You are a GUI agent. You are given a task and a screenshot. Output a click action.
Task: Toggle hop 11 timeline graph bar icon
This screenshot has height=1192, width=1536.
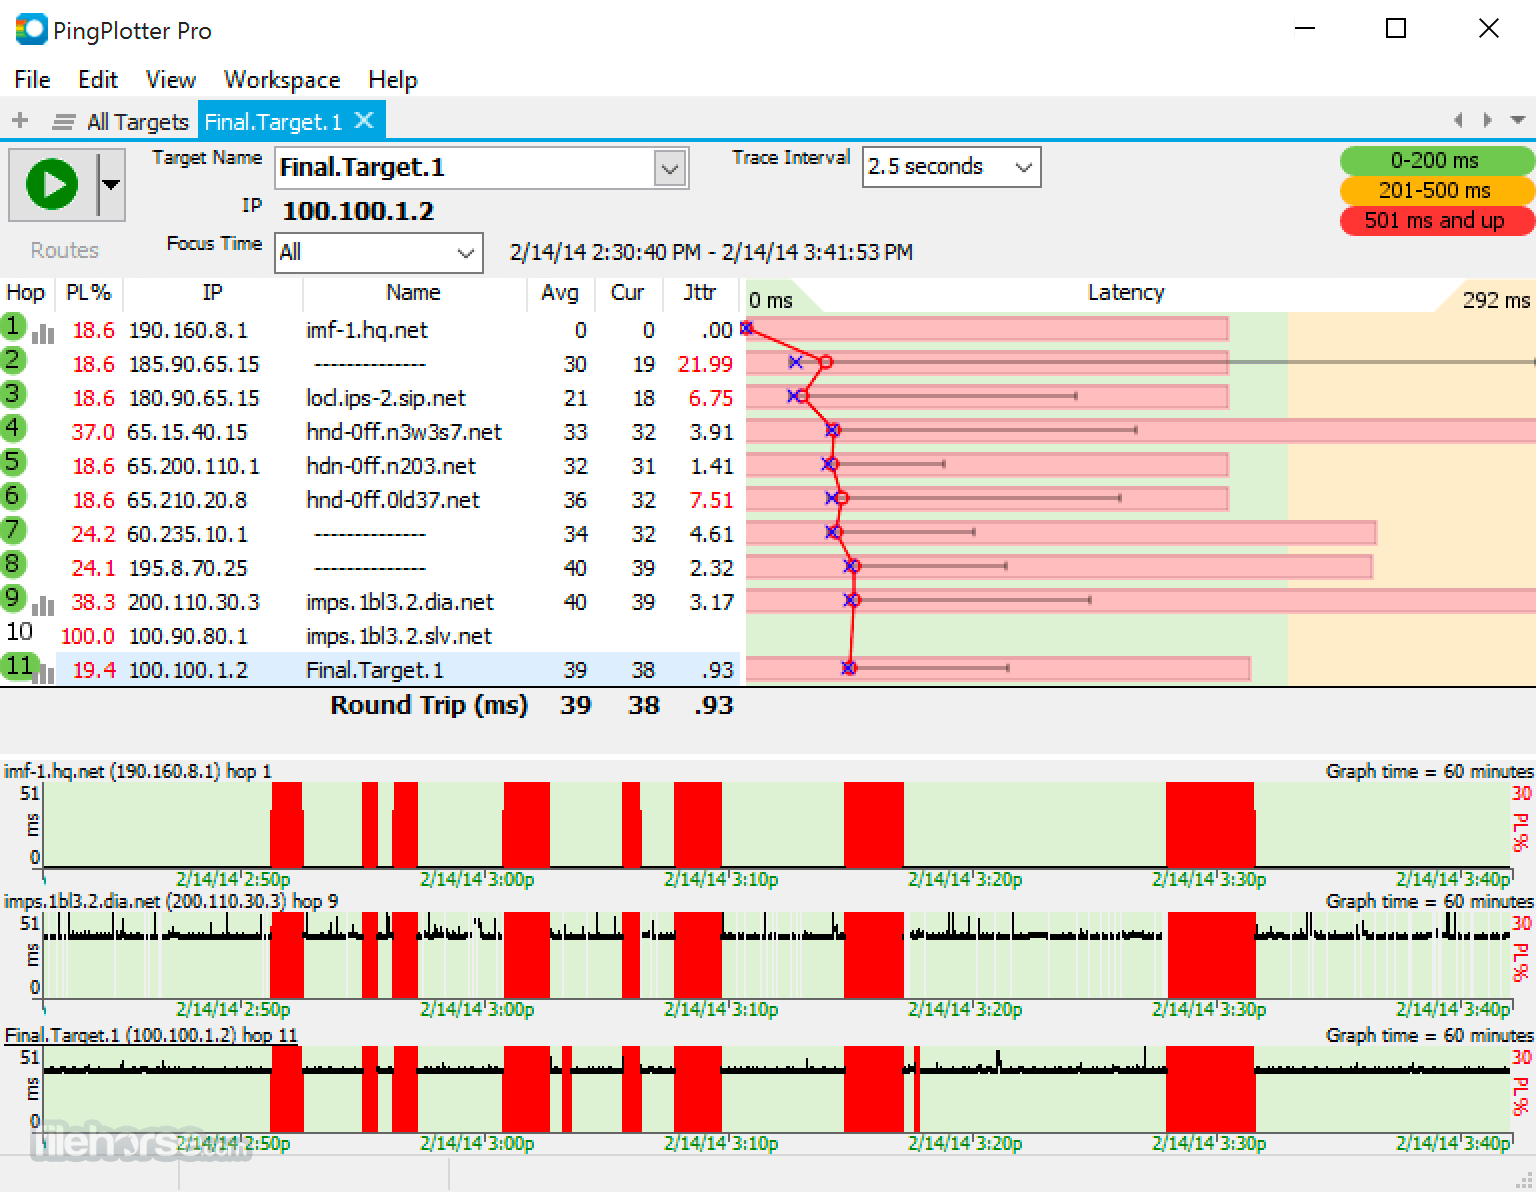(x=43, y=674)
